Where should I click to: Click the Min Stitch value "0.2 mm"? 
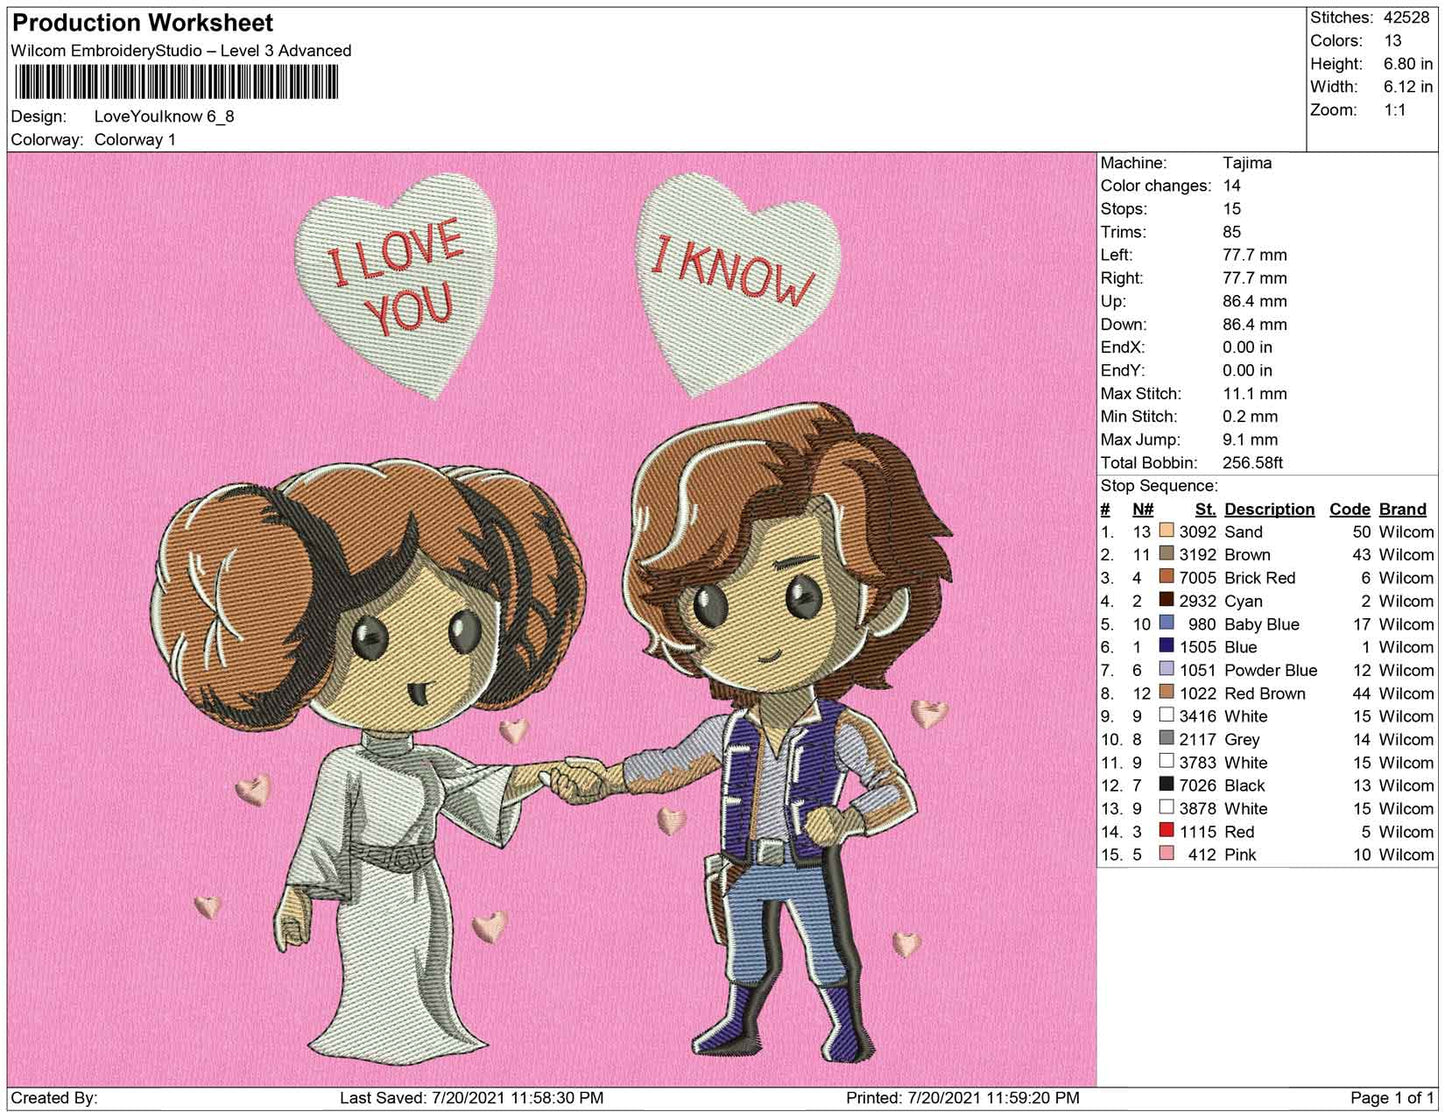(1250, 417)
